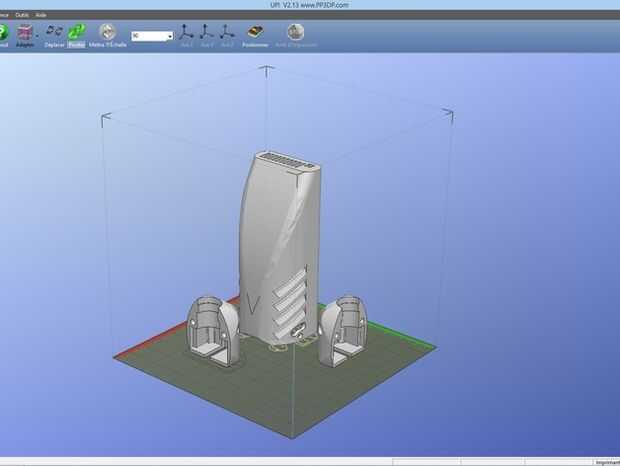Image resolution: width=620 pixels, height=466 pixels.
Task: Open the rotation angle combo box
Action: coord(152,36)
